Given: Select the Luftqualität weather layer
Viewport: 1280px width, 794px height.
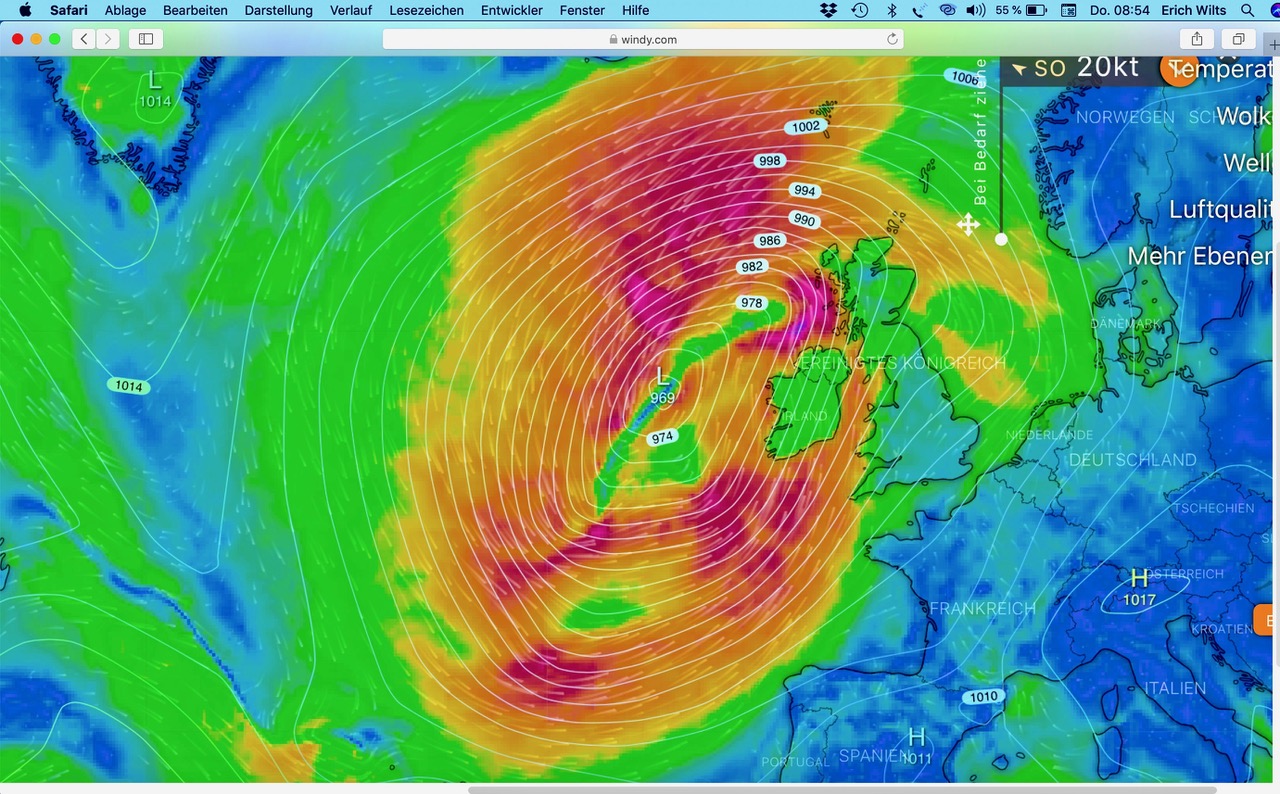Looking at the screenshot, I should click(x=1220, y=209).
